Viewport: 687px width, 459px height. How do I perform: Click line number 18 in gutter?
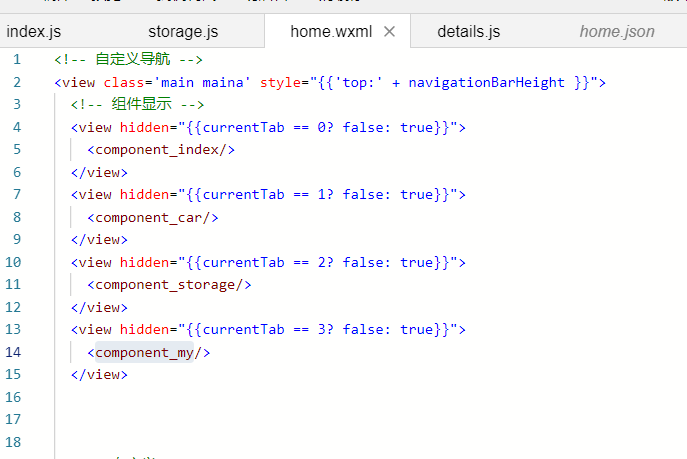point(13,442)
